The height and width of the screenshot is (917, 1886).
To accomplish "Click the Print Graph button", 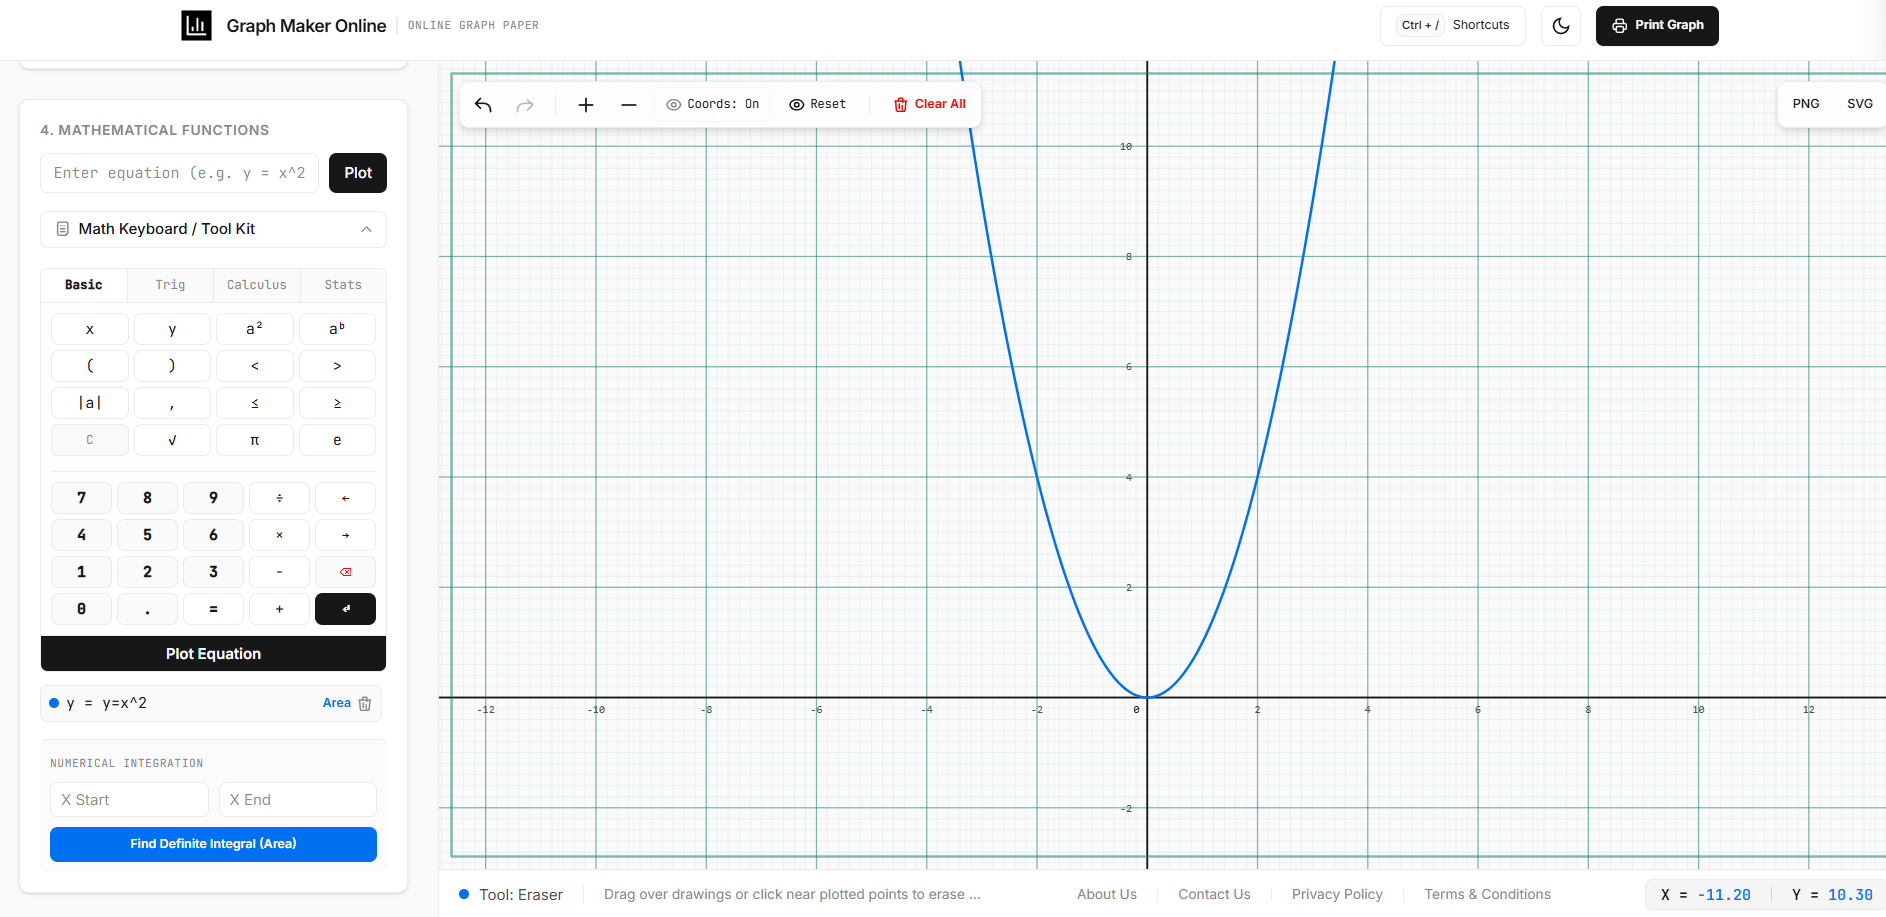I will click(x=1657, y=26).
